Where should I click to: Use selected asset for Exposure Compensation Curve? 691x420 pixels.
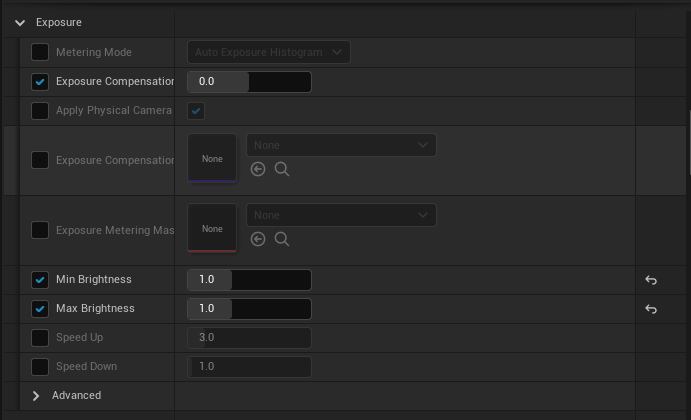click(x=258, y=169)
